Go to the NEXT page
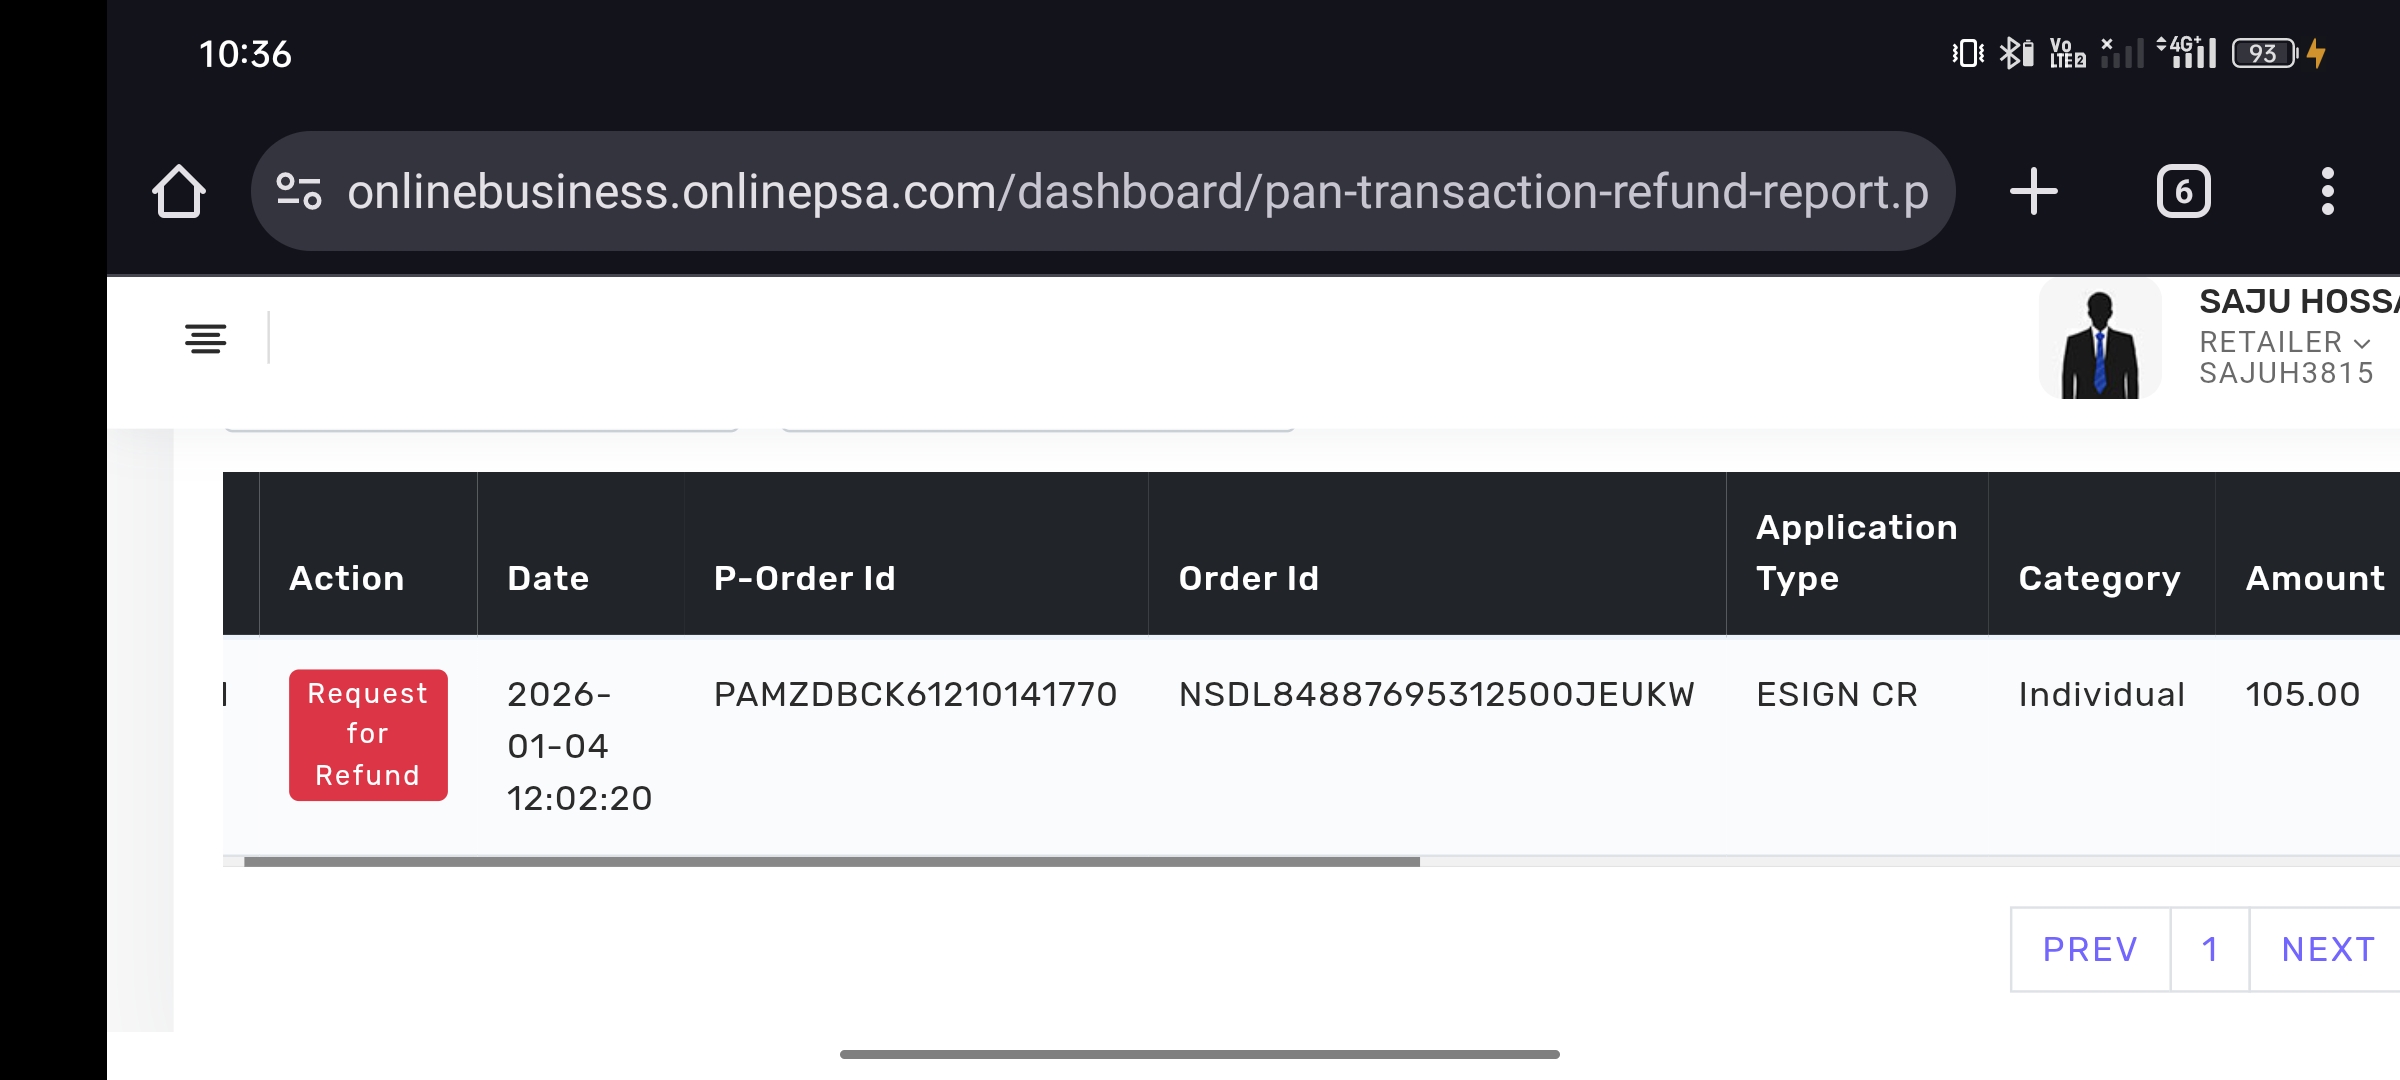The height and width of the screenshot is (1080, 2400). click(2328, 949)
